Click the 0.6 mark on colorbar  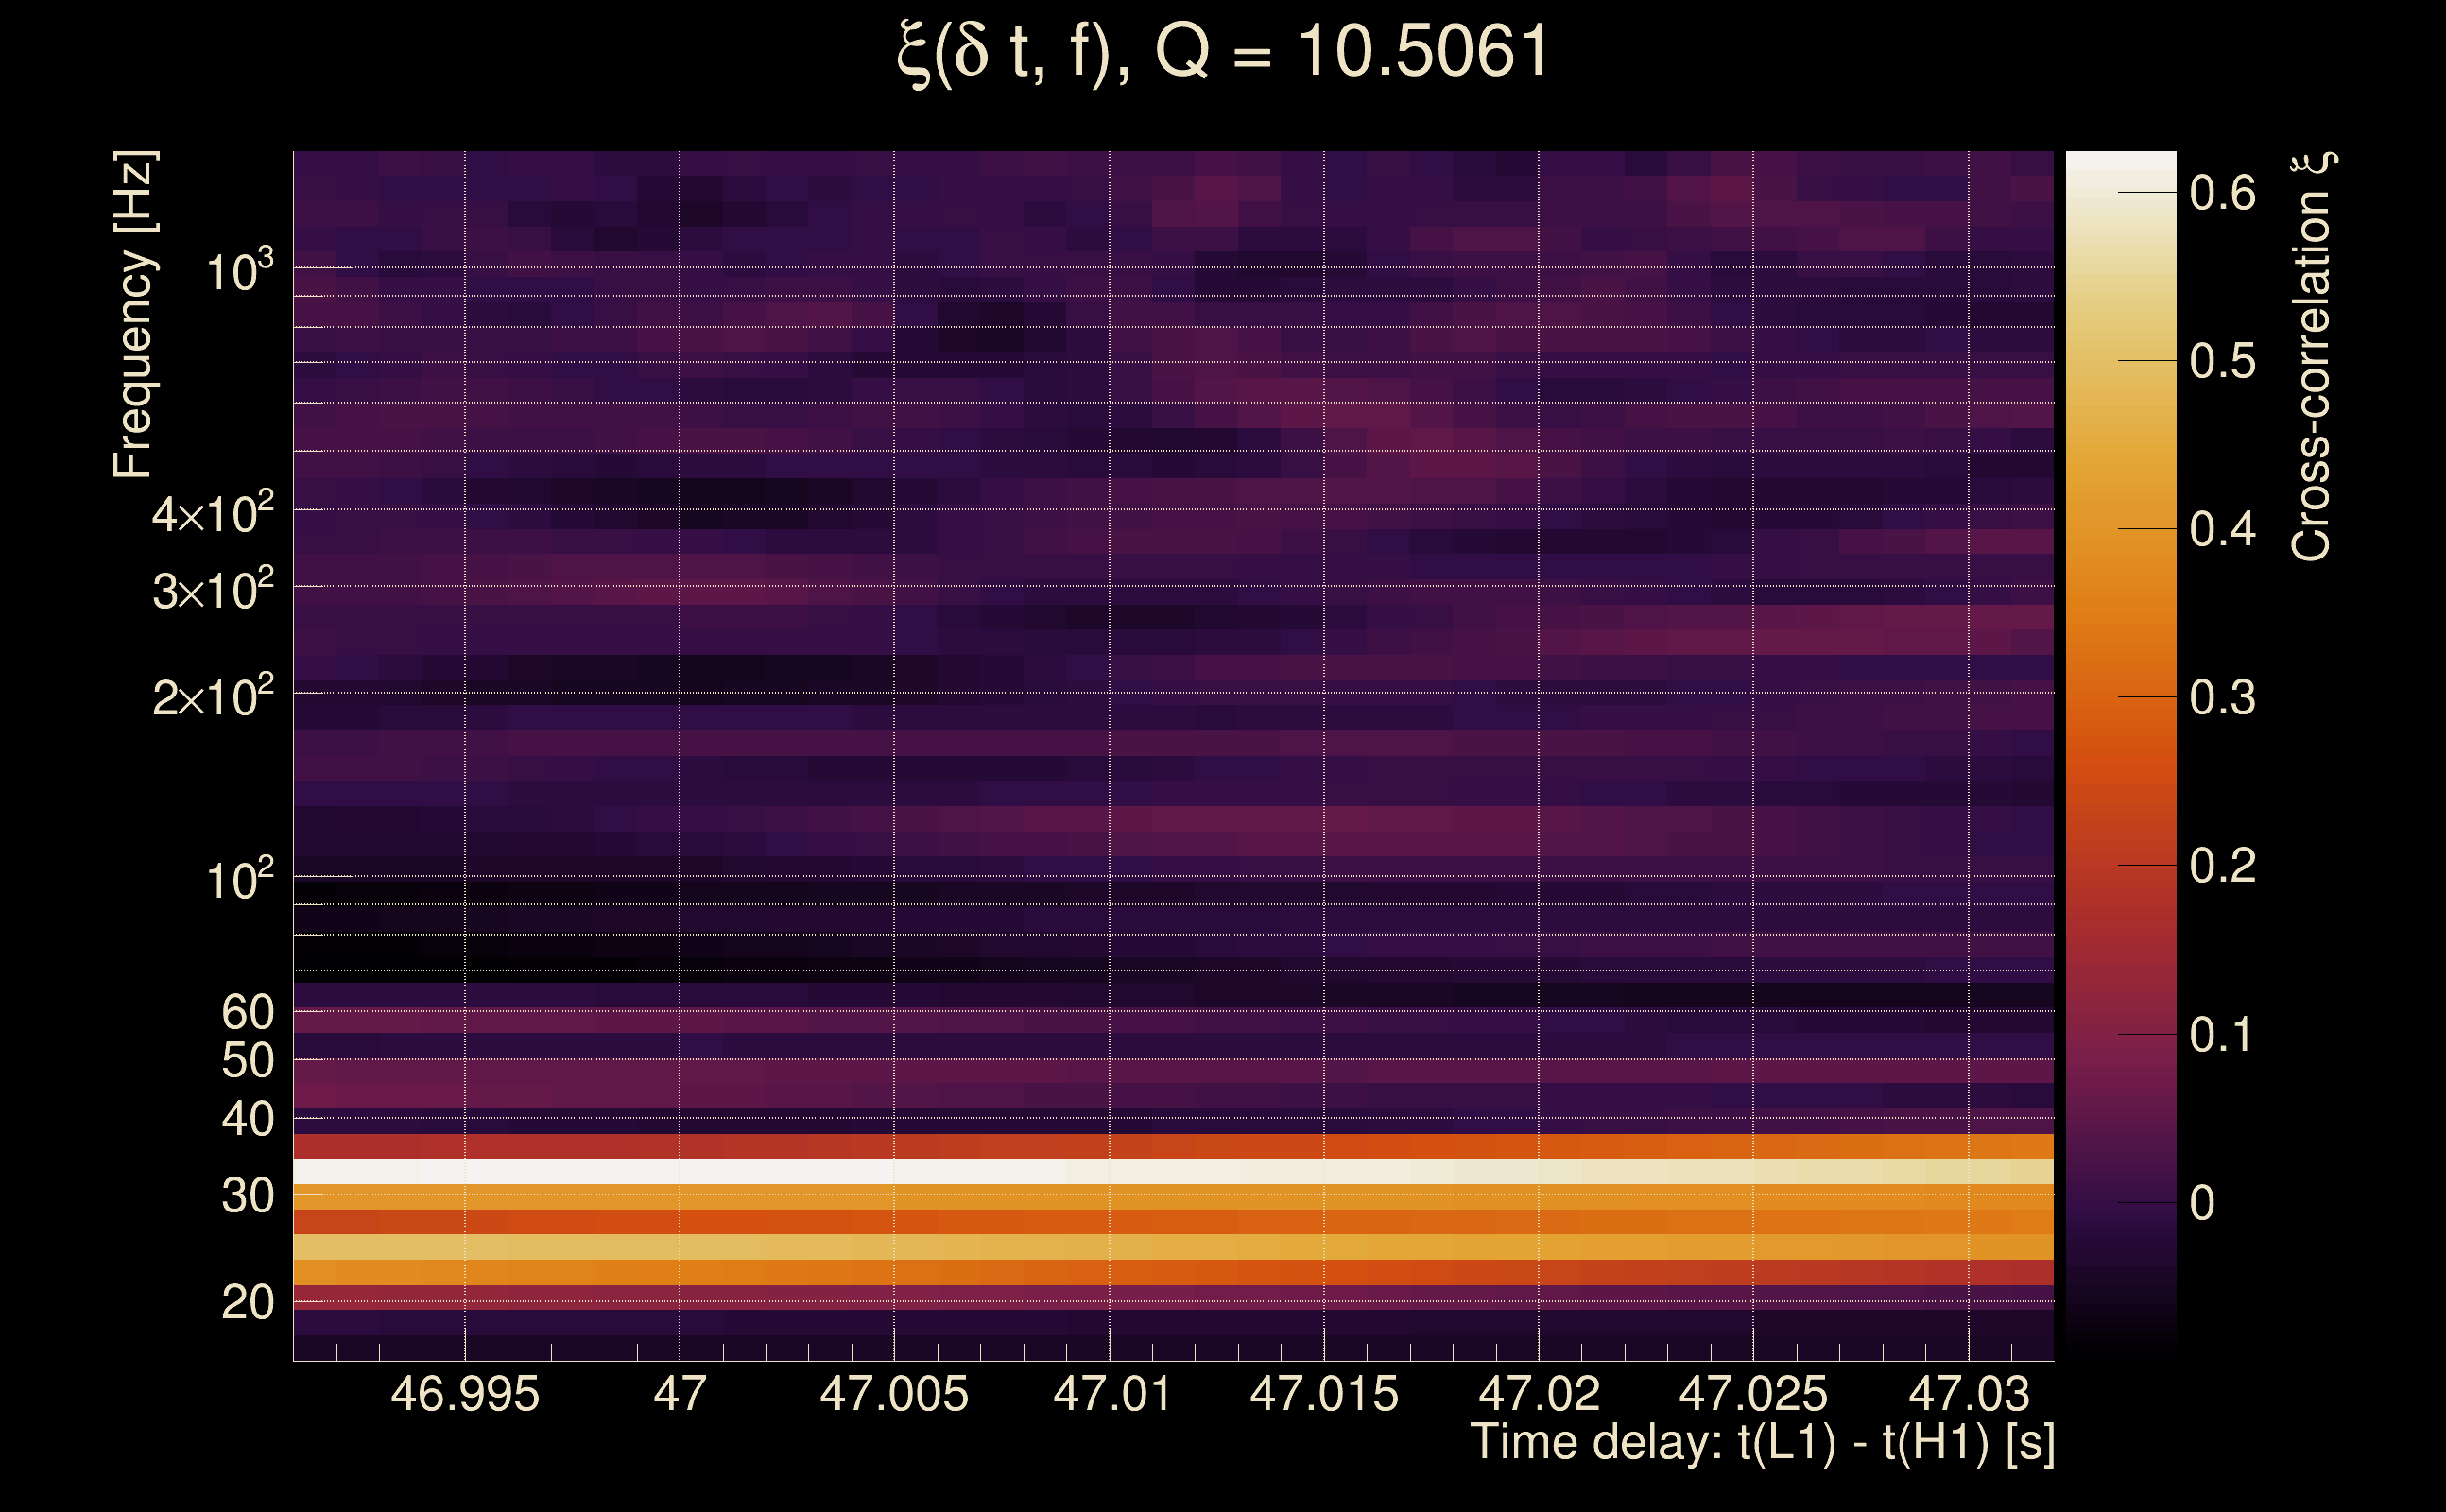(x=2222, y=192)
